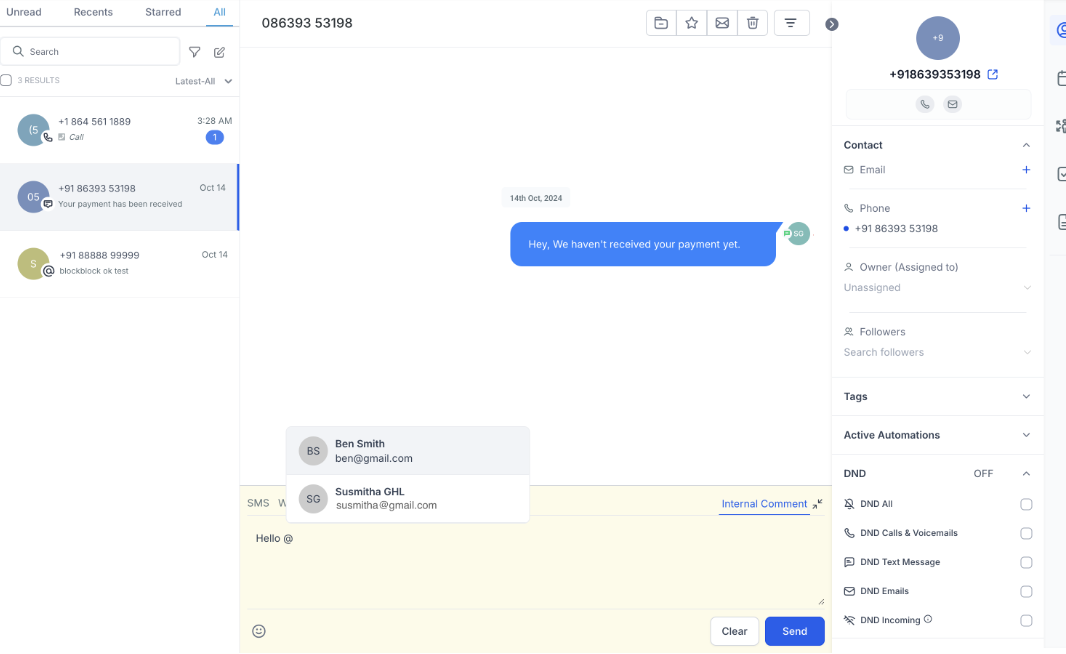The image size is (1066, 654).
Task: Choose Ben Smith from mention suggestions
Action: [407, 451]
